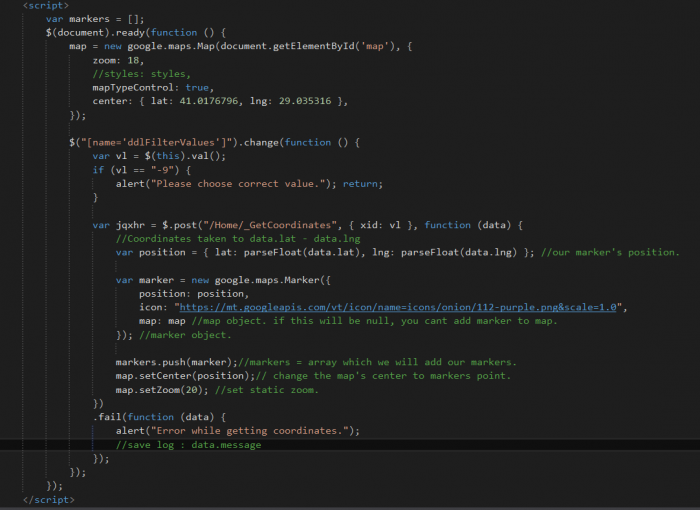Click the closing </script> tag
Image resolution: width=700 pixels, height=510 pixels.
49,500
